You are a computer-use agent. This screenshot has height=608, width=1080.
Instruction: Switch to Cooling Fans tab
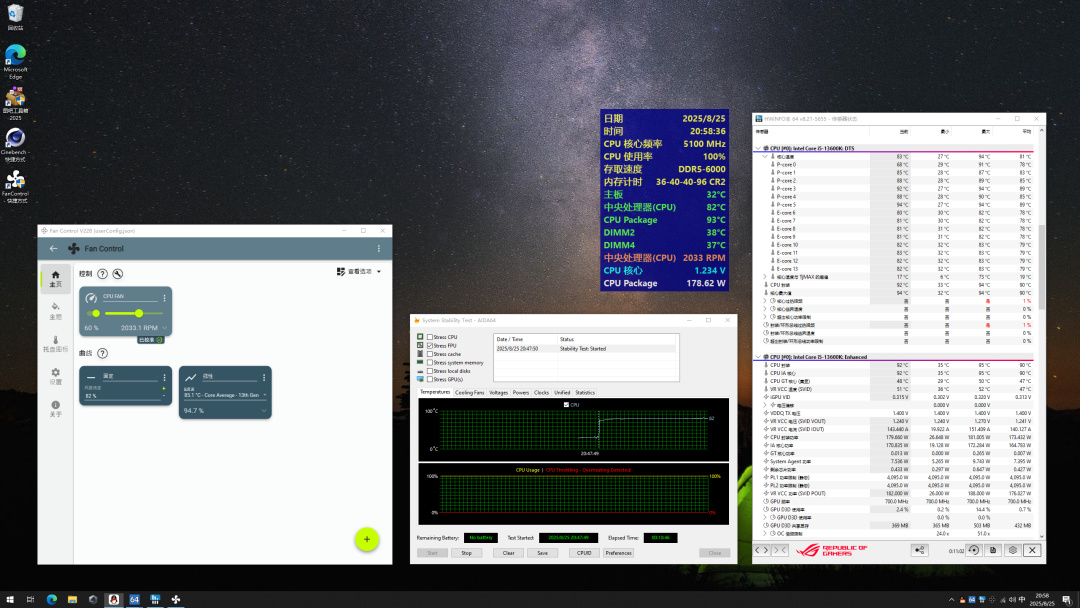pyautogui.click(x=470, y=392)
